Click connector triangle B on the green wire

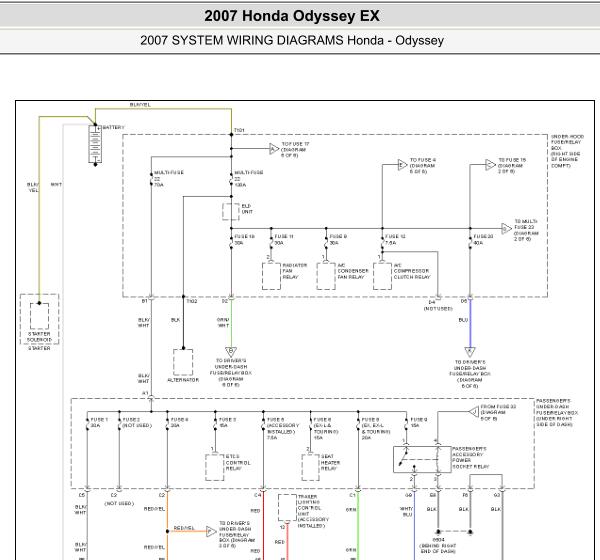tap(231, 351)
